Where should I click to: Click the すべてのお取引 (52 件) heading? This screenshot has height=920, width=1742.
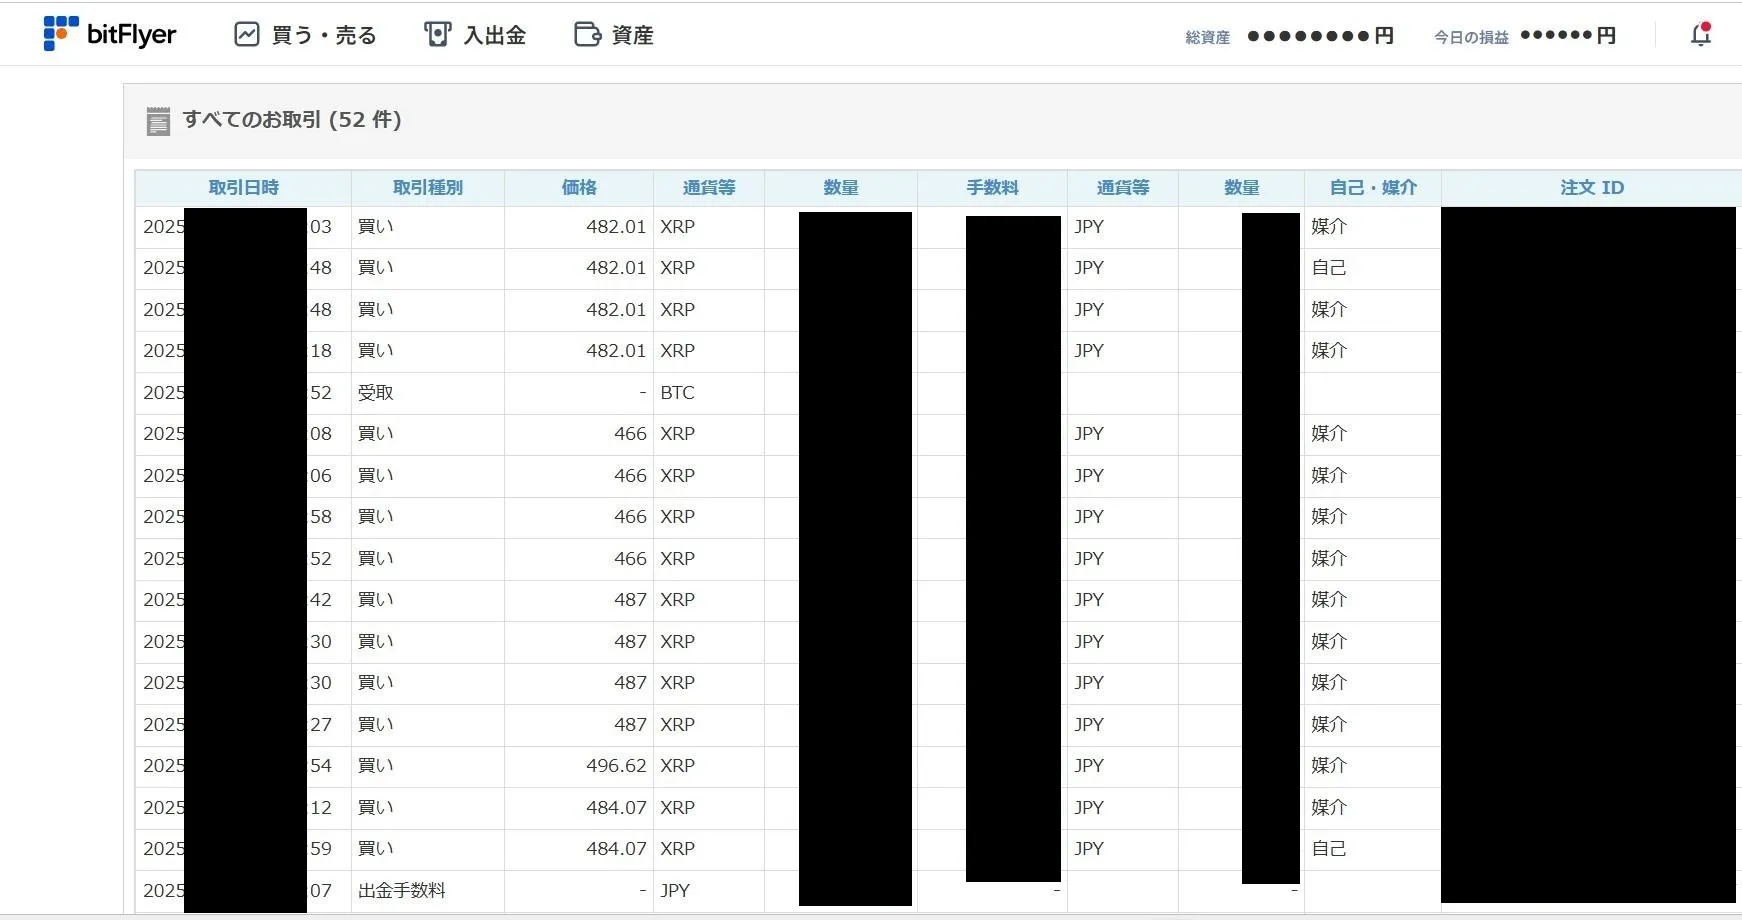pyautogui.click(x=292, y=120)
